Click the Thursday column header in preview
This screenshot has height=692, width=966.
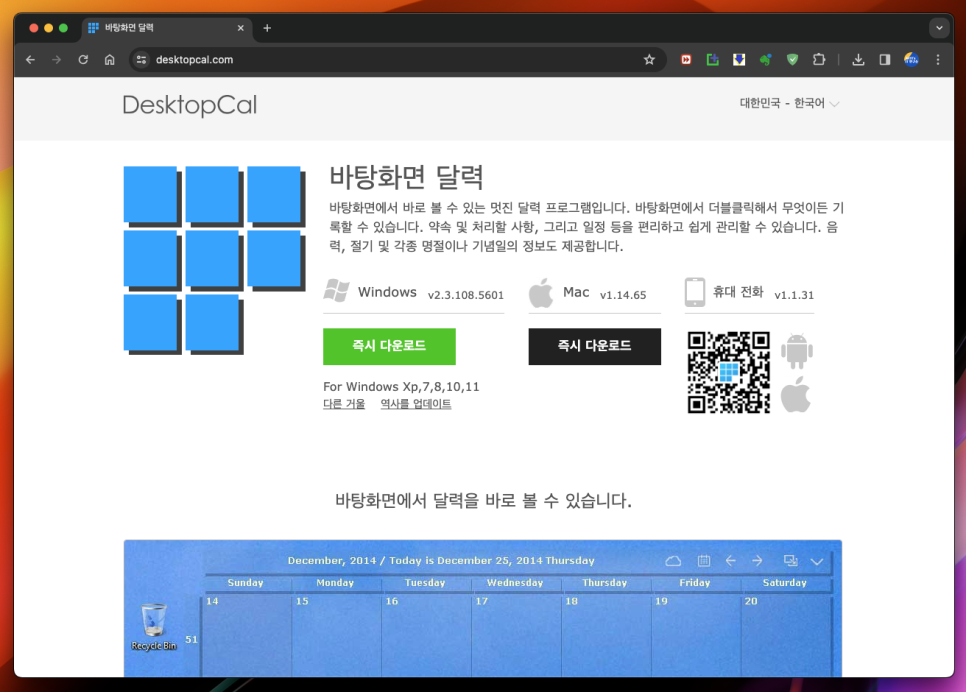604,583
